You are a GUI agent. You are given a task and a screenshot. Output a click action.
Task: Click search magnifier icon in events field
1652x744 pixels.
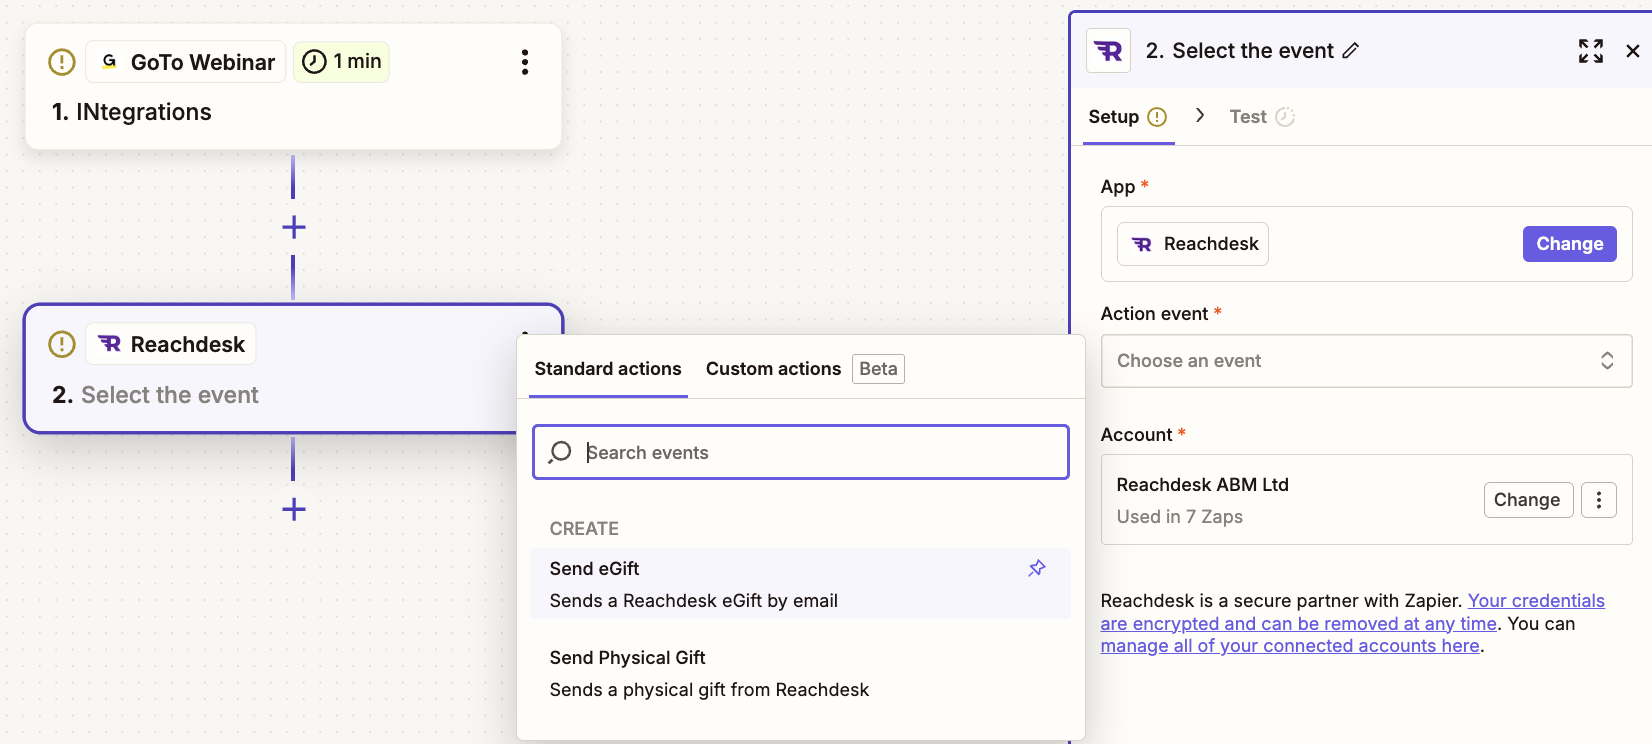coord(560,452)
